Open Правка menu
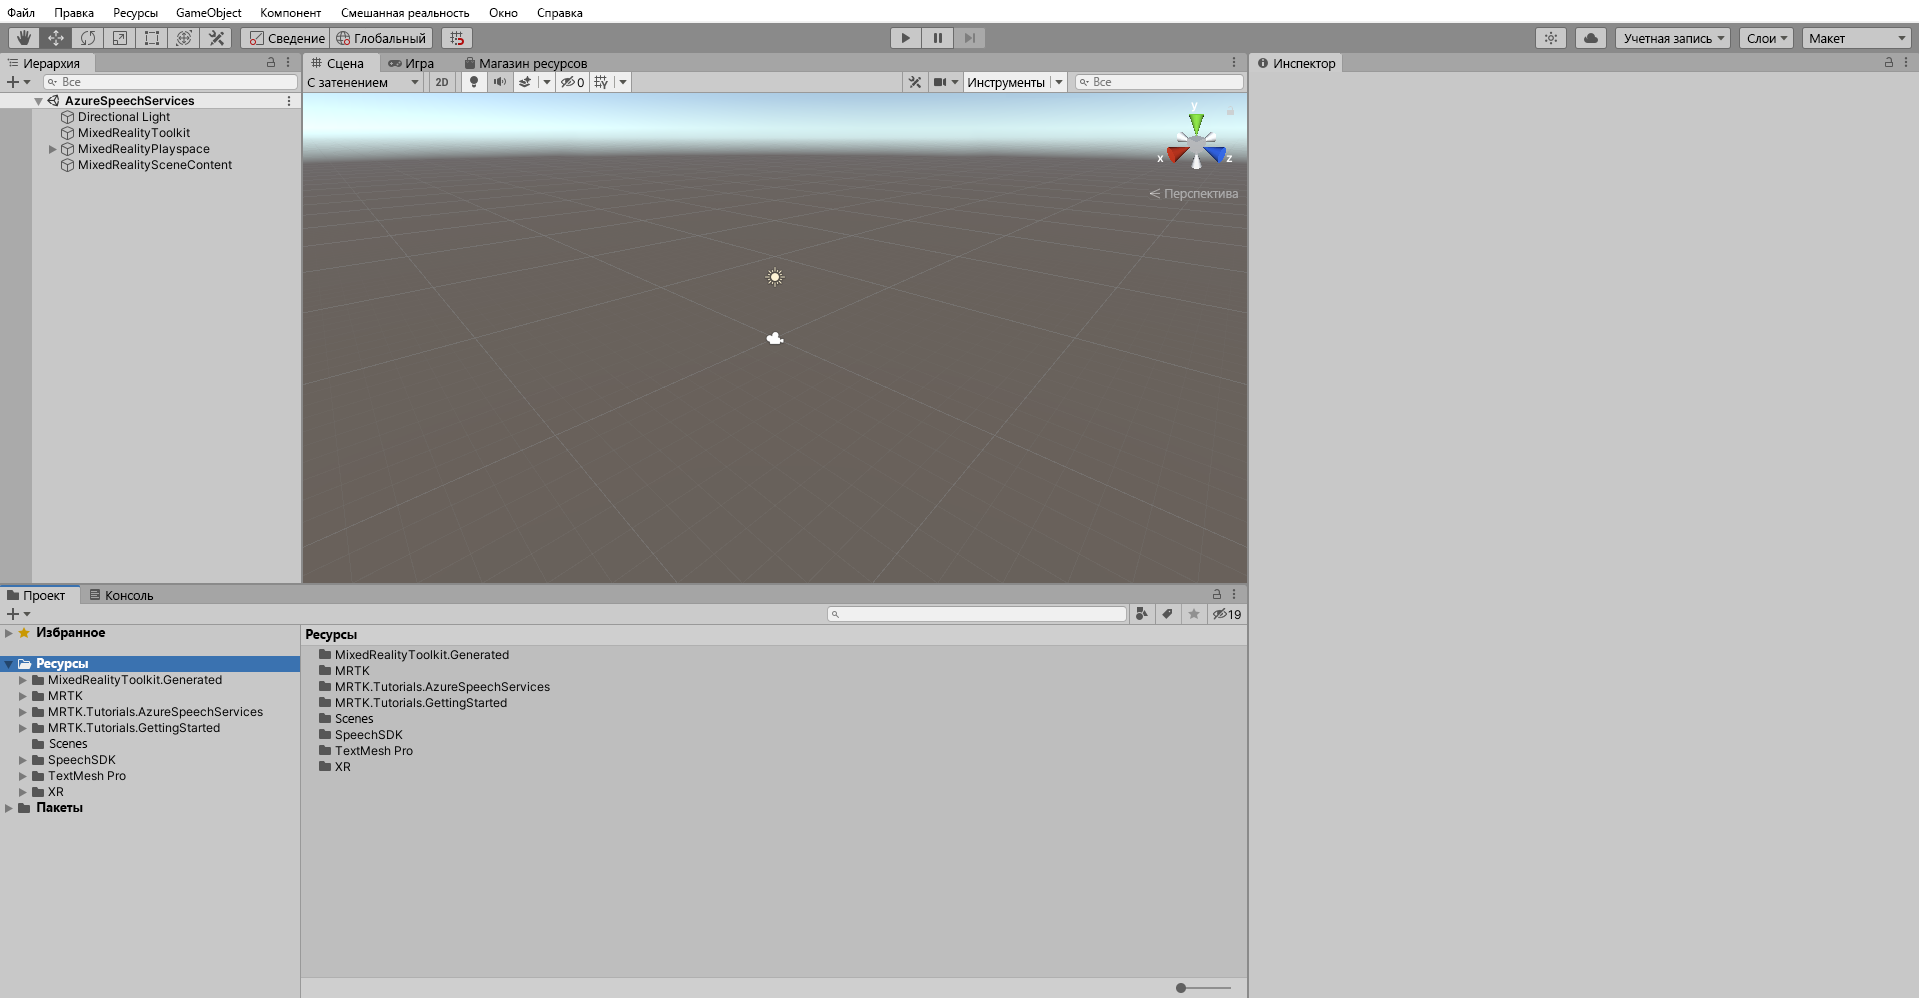 pyautogui.click(x=74, y=13)
